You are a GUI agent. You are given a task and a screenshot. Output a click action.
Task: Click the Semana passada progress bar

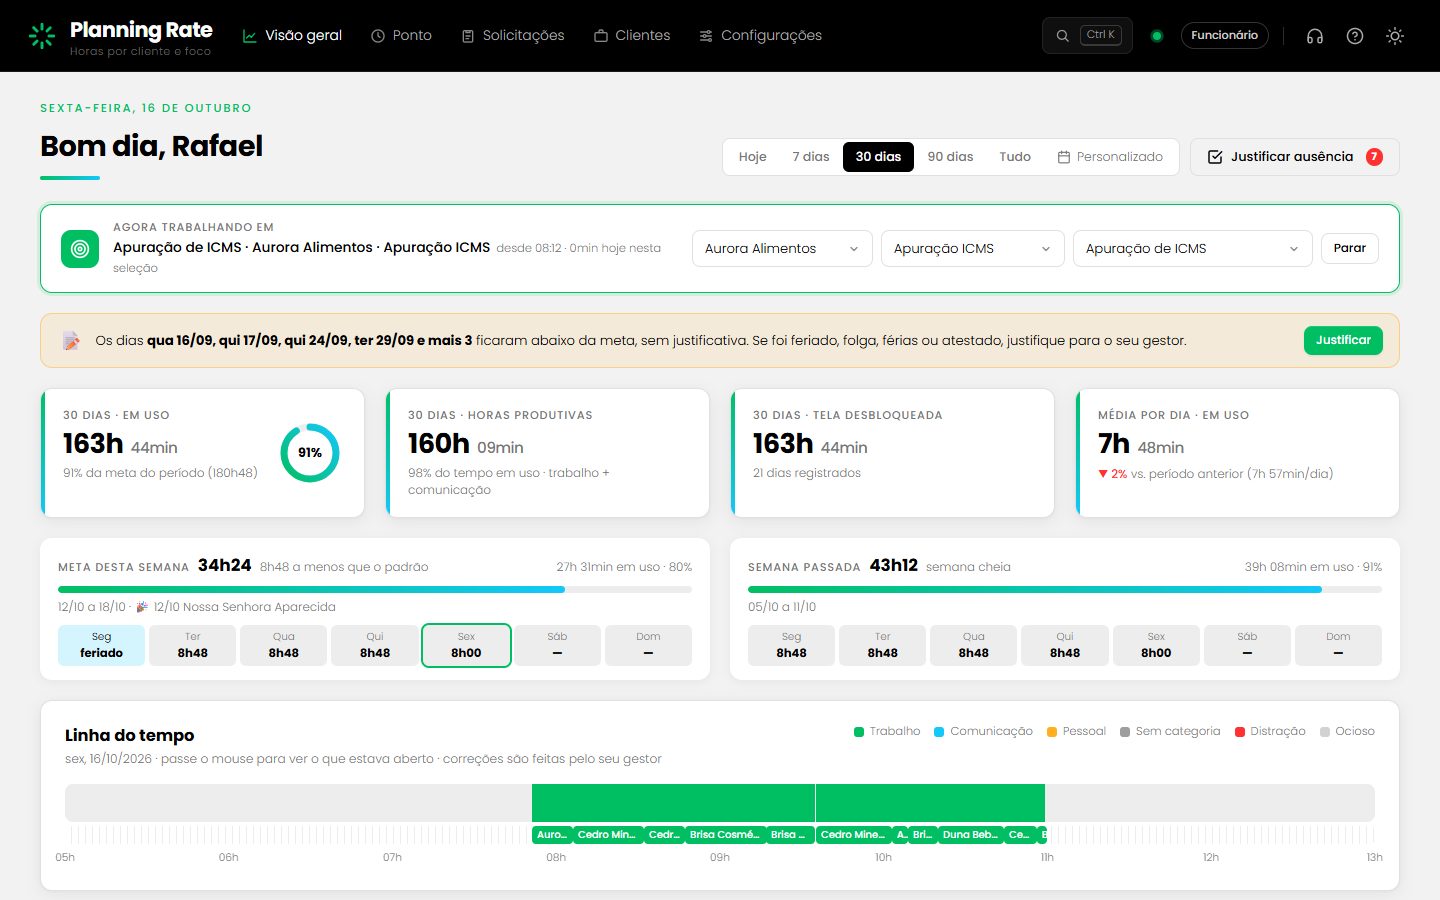pyautogui.click(x=1065, y=590)
